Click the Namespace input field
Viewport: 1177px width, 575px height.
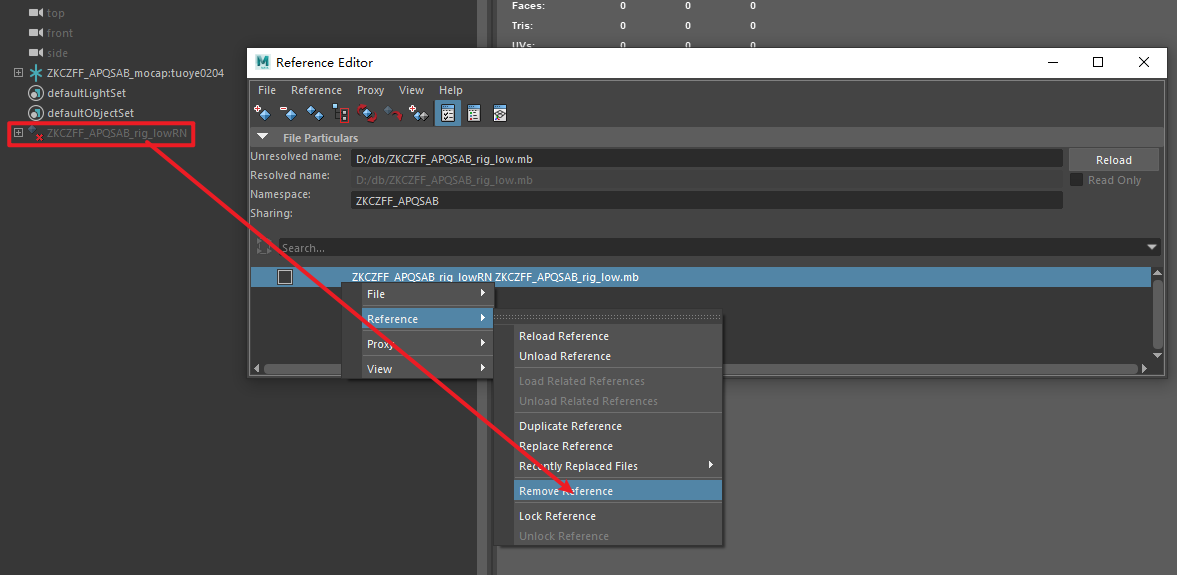pos(705,200)
